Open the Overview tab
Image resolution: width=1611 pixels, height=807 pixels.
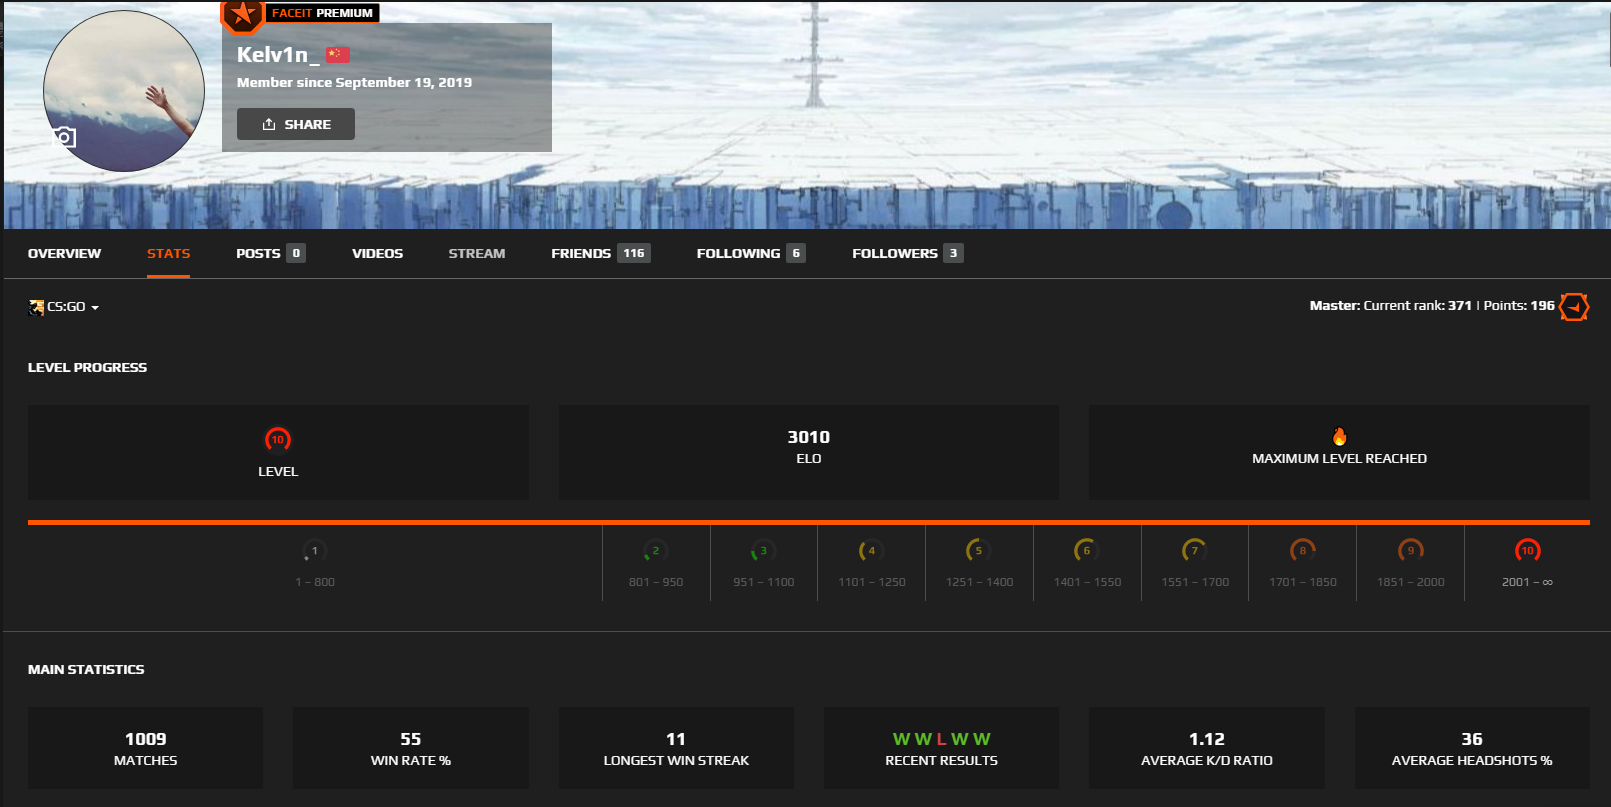[64, 253]
